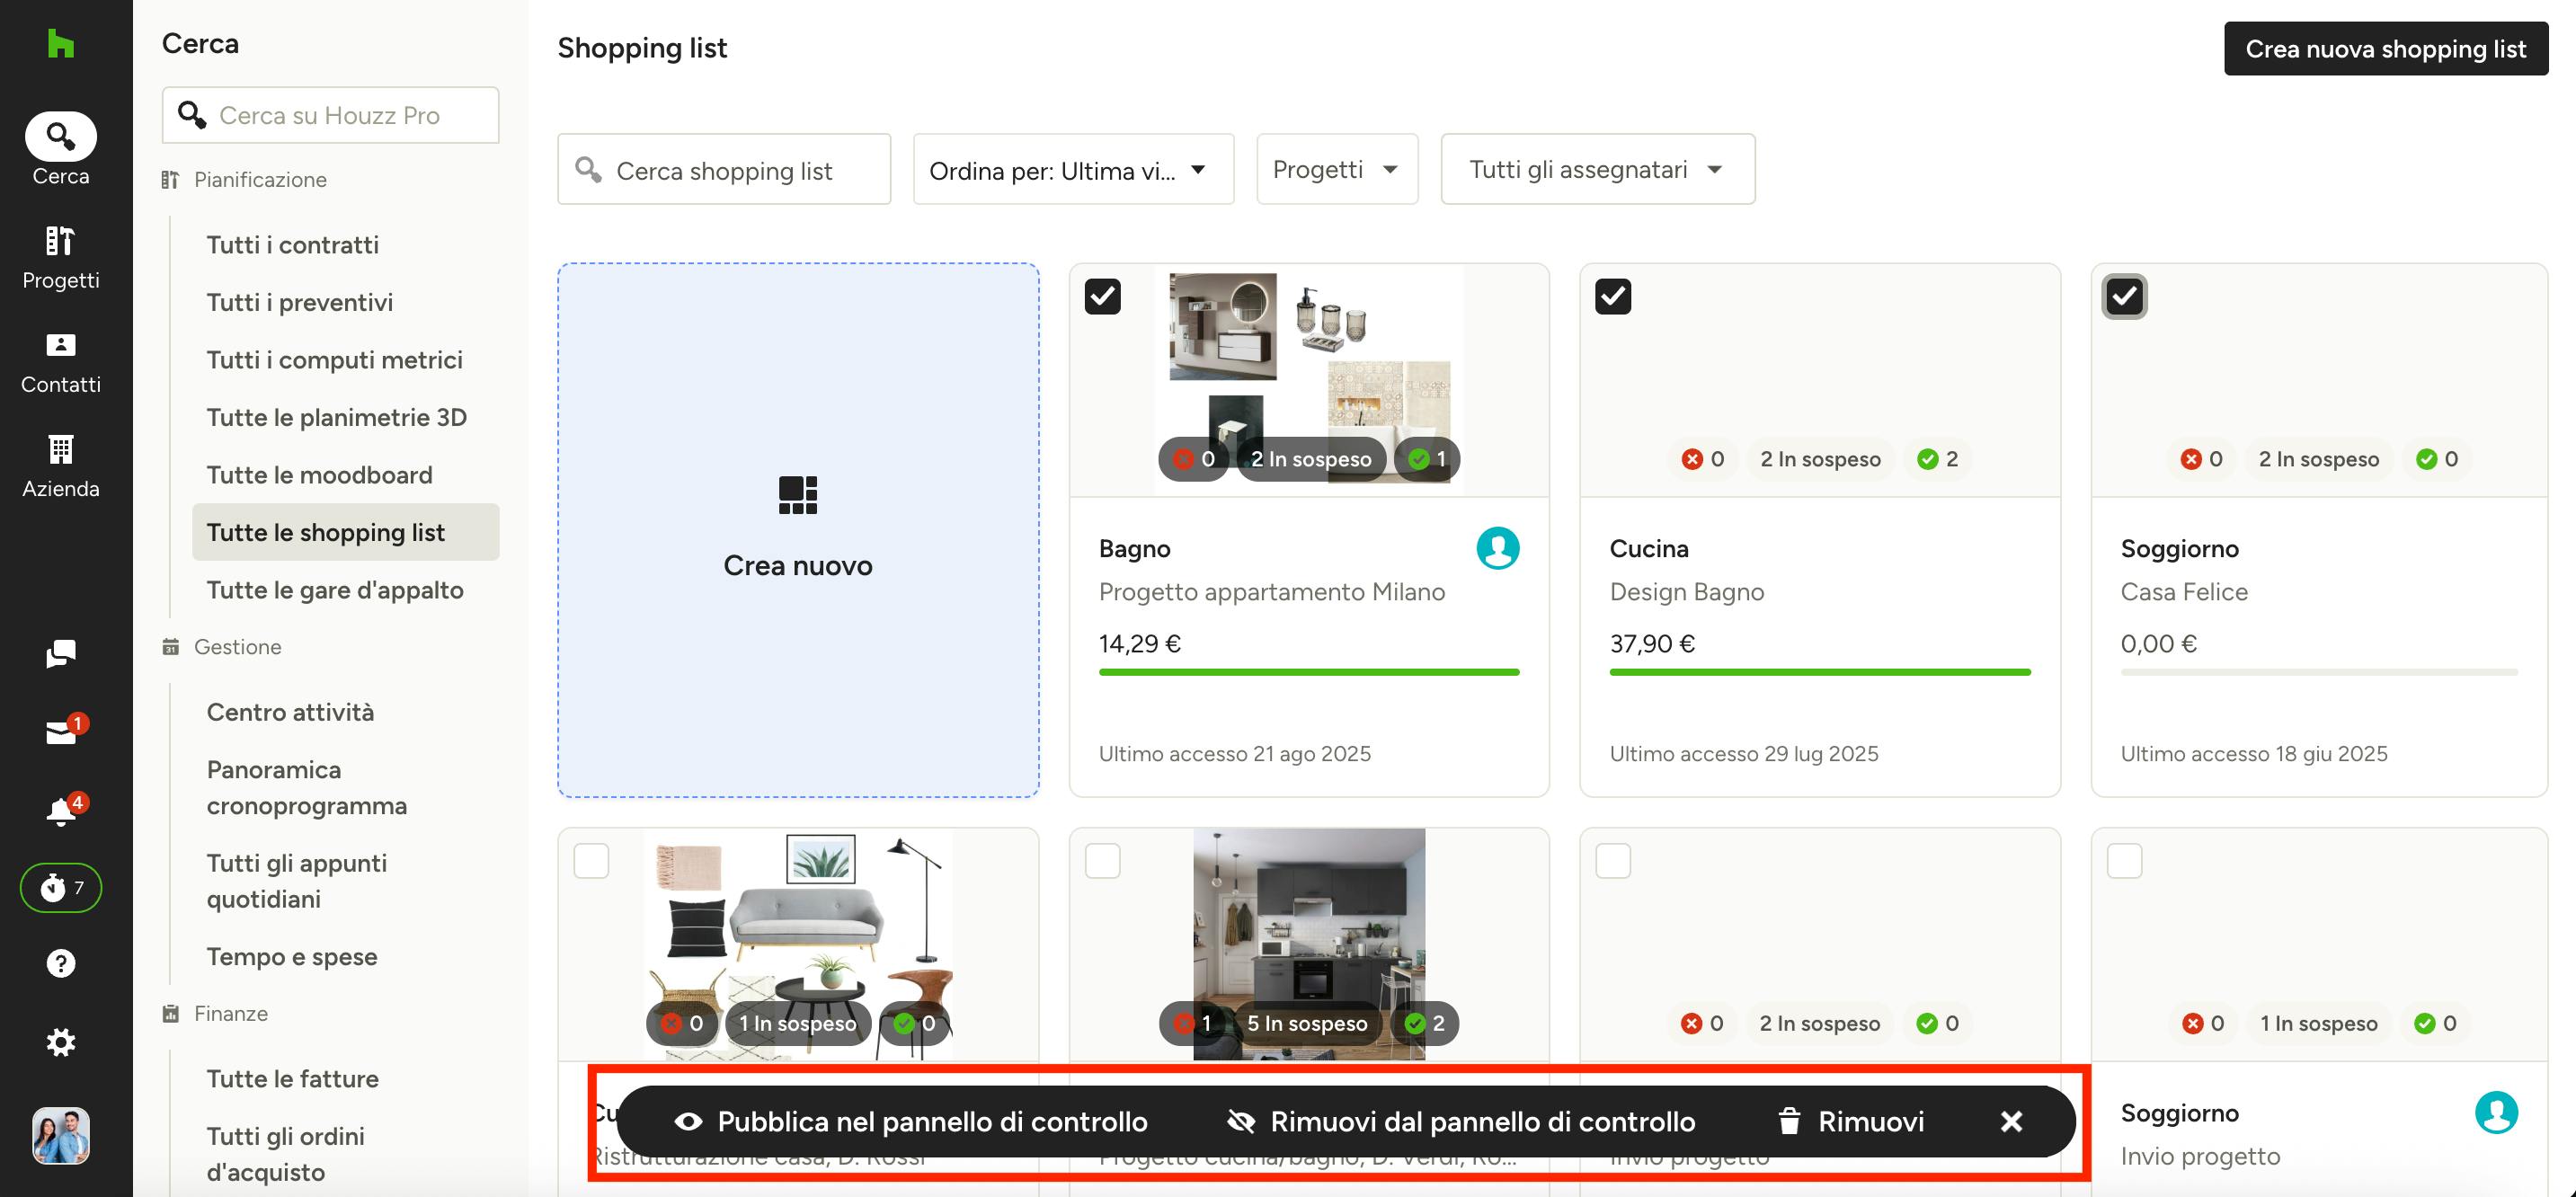
Task: Click Pubblica nel pannello di controllo
Action: coord(911,1122)
